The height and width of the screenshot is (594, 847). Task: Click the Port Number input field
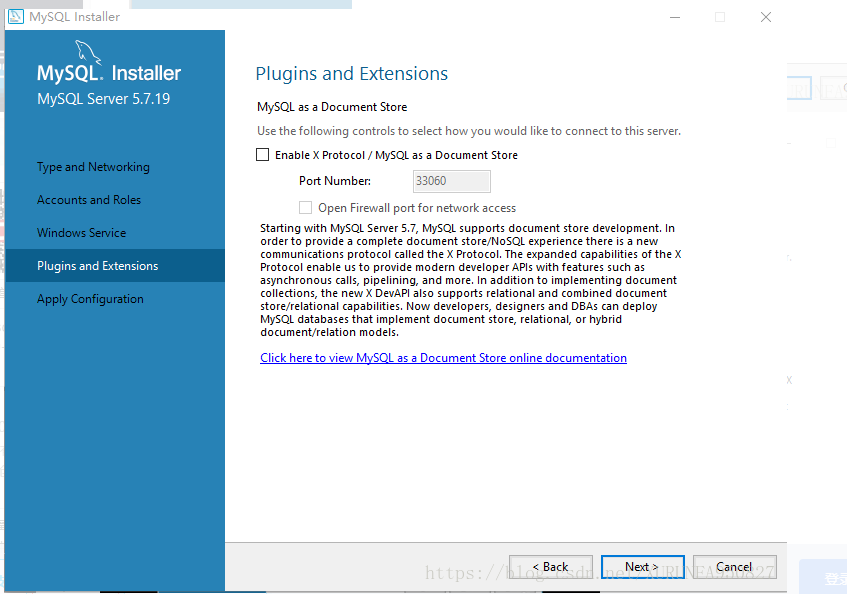(x=452, y=181)
